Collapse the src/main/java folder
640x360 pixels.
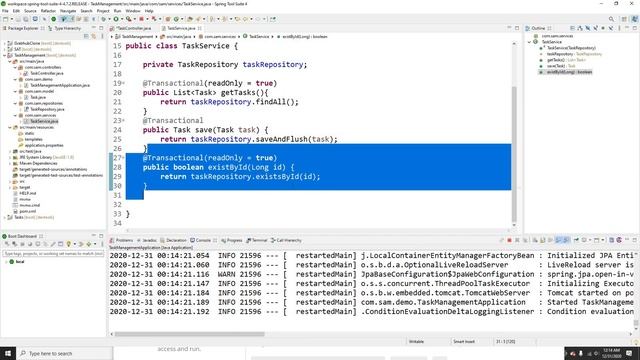pyautogui.click(x=10, y=61)
